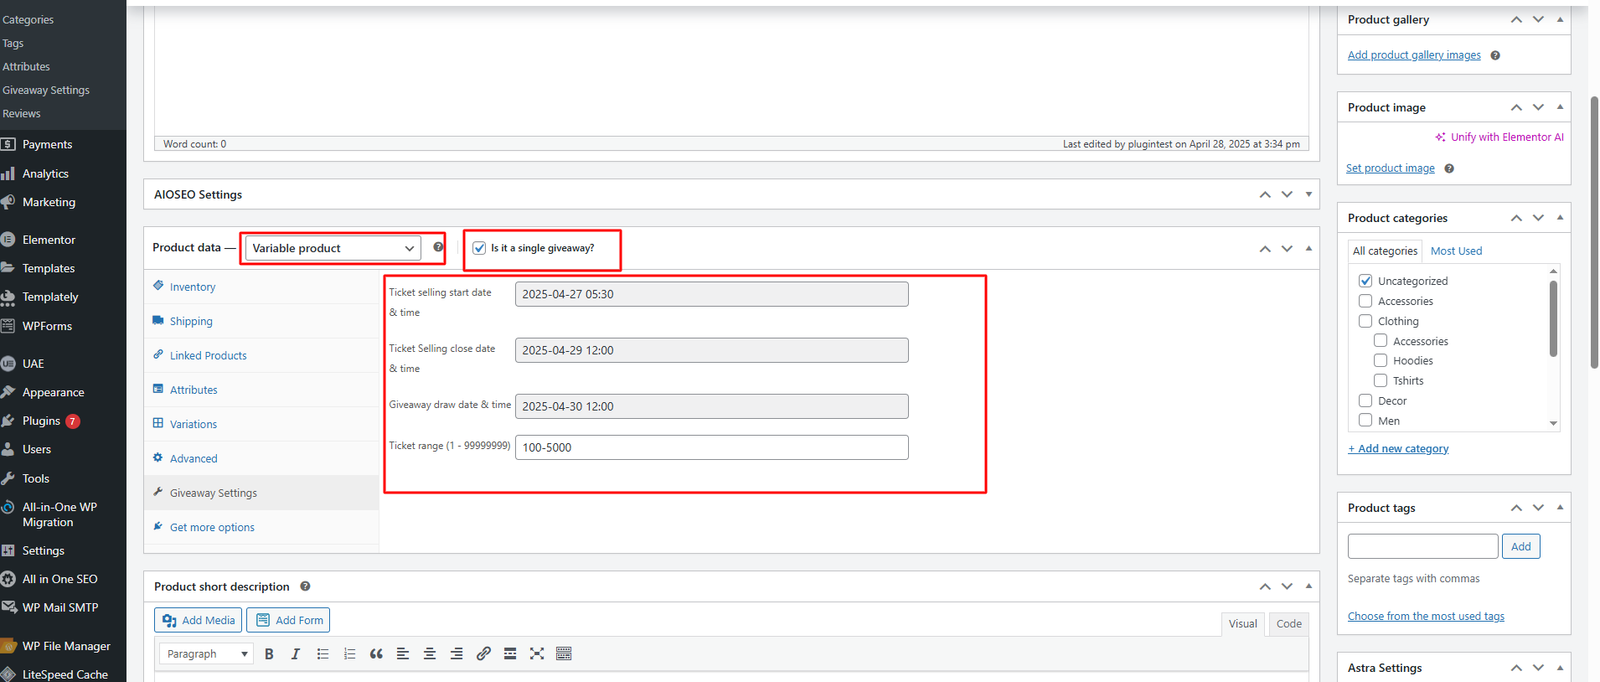Viewport: 1600px width, 682px height.
Task: Click the Add Media button
Action: 198,620
